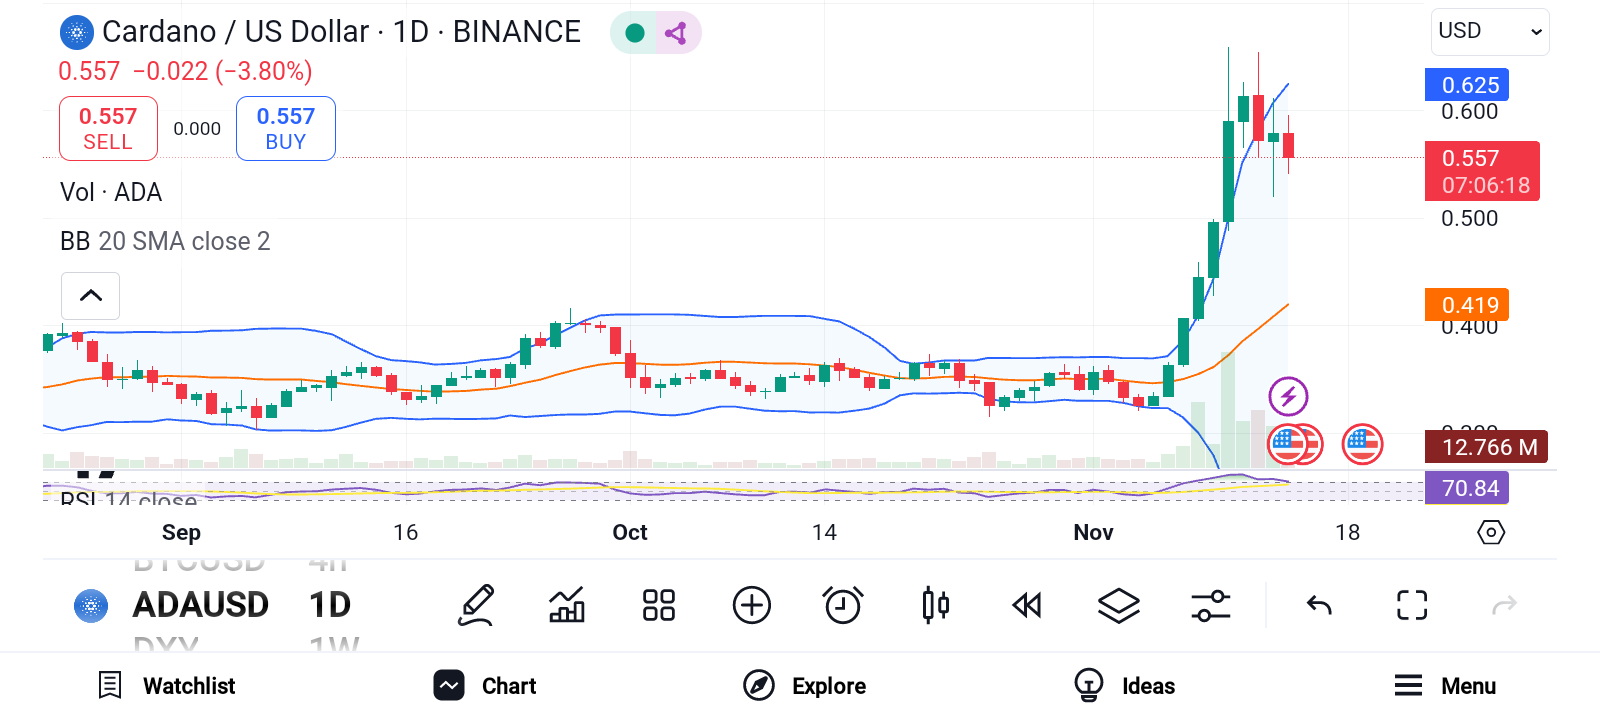Image resolution: width=1600 pixels, height=720 pixels.
Task: Open the indicators chart icon
Action: click(567, 605)
